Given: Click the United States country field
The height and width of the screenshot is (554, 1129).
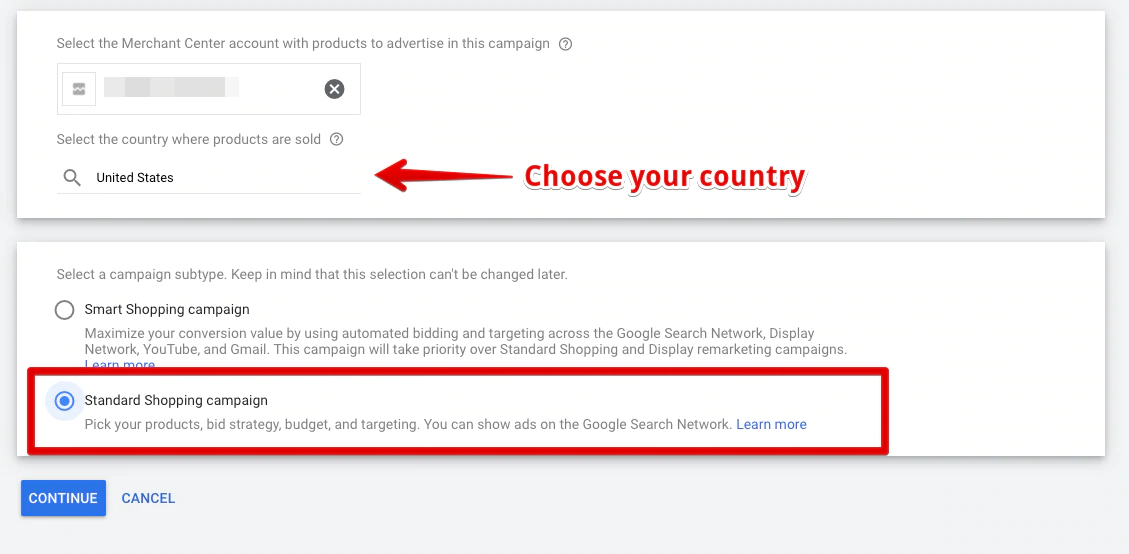Looking at the screenshot, I should coord(220,178).
